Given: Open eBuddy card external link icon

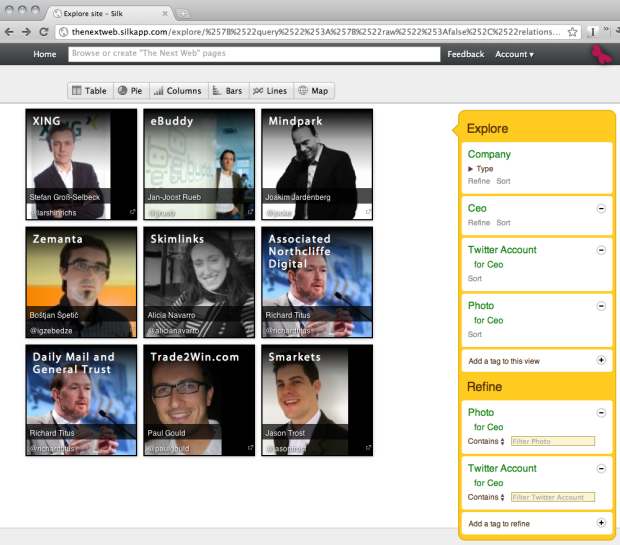Looking at the screenshot, I should (250, 212).
